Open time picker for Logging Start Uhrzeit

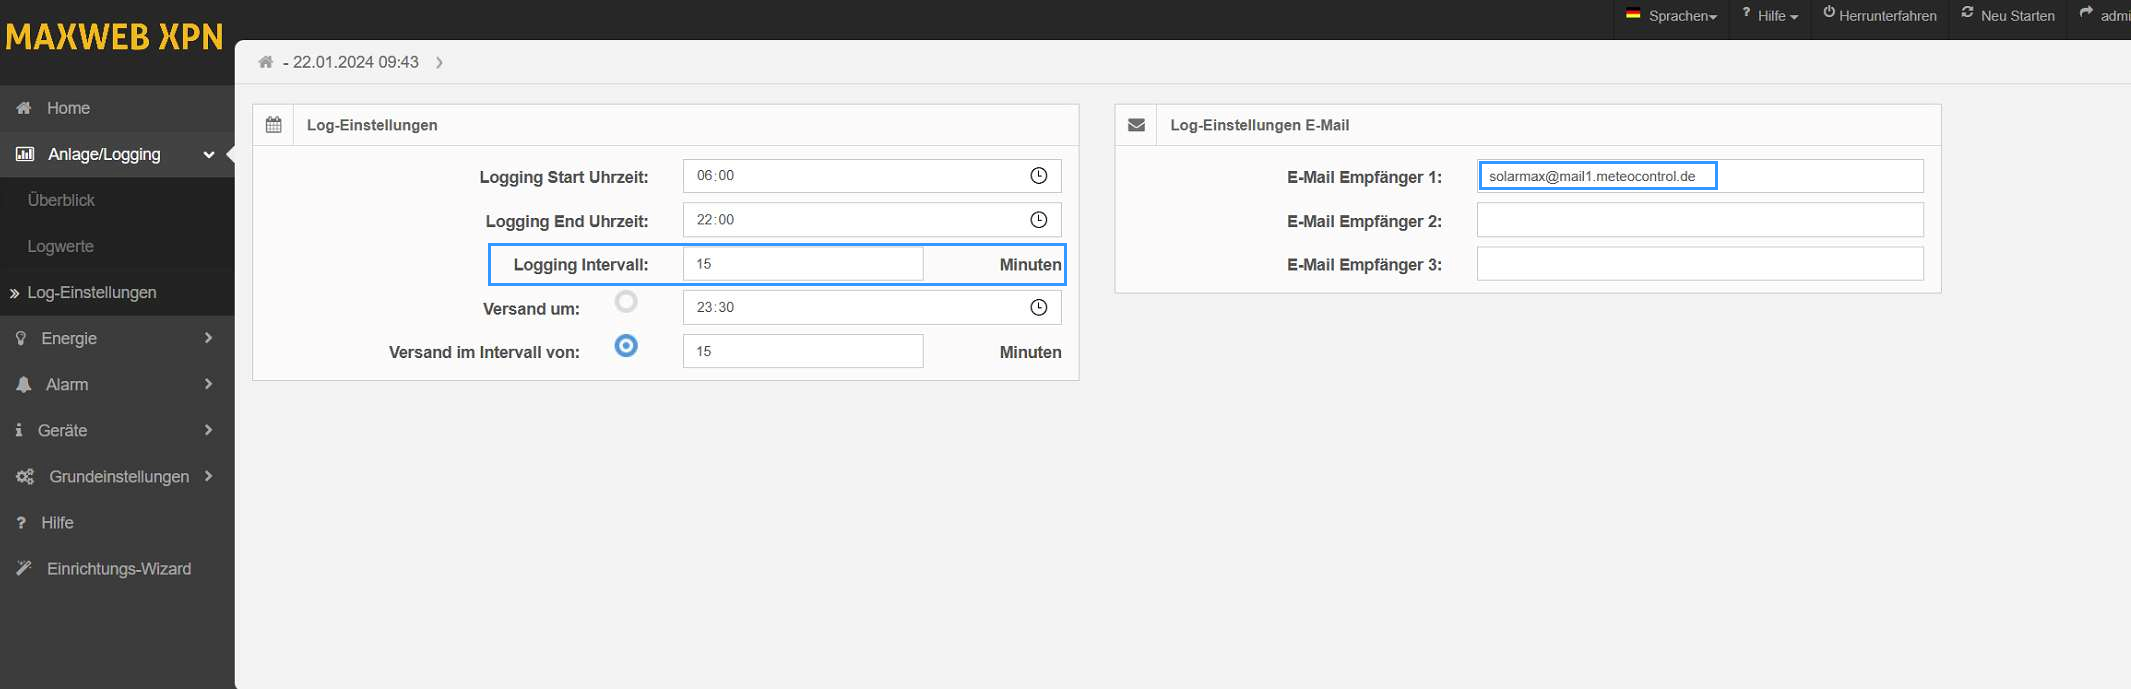coord(1038,176)
